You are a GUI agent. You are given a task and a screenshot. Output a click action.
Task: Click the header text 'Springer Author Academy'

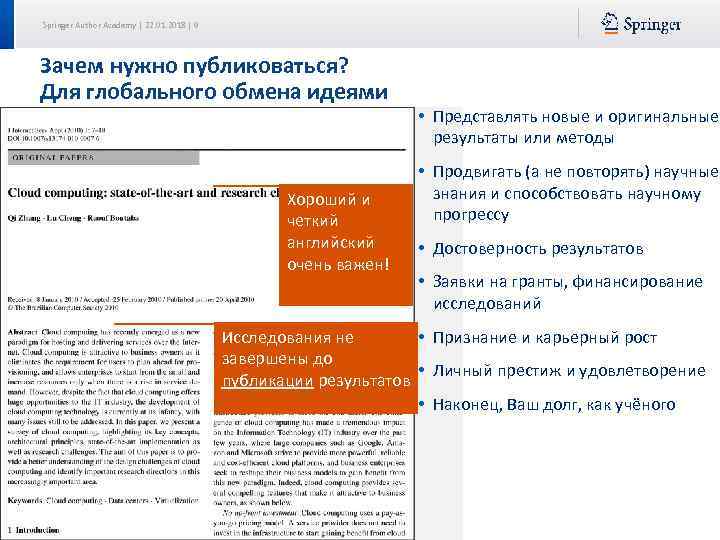89,25
